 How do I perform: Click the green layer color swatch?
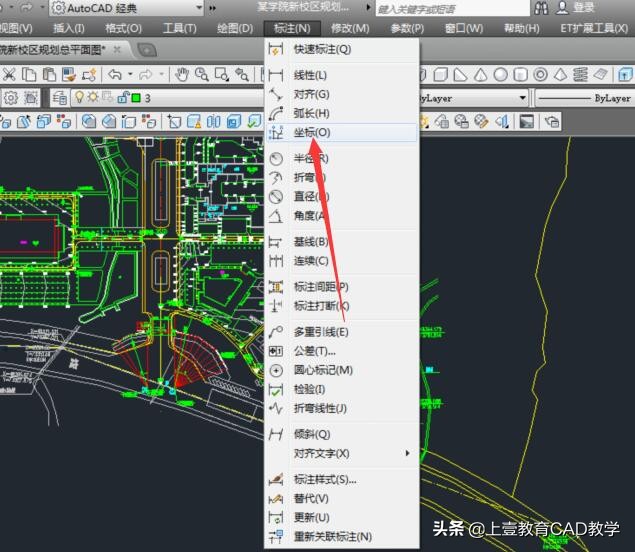[x=136, y=98]
